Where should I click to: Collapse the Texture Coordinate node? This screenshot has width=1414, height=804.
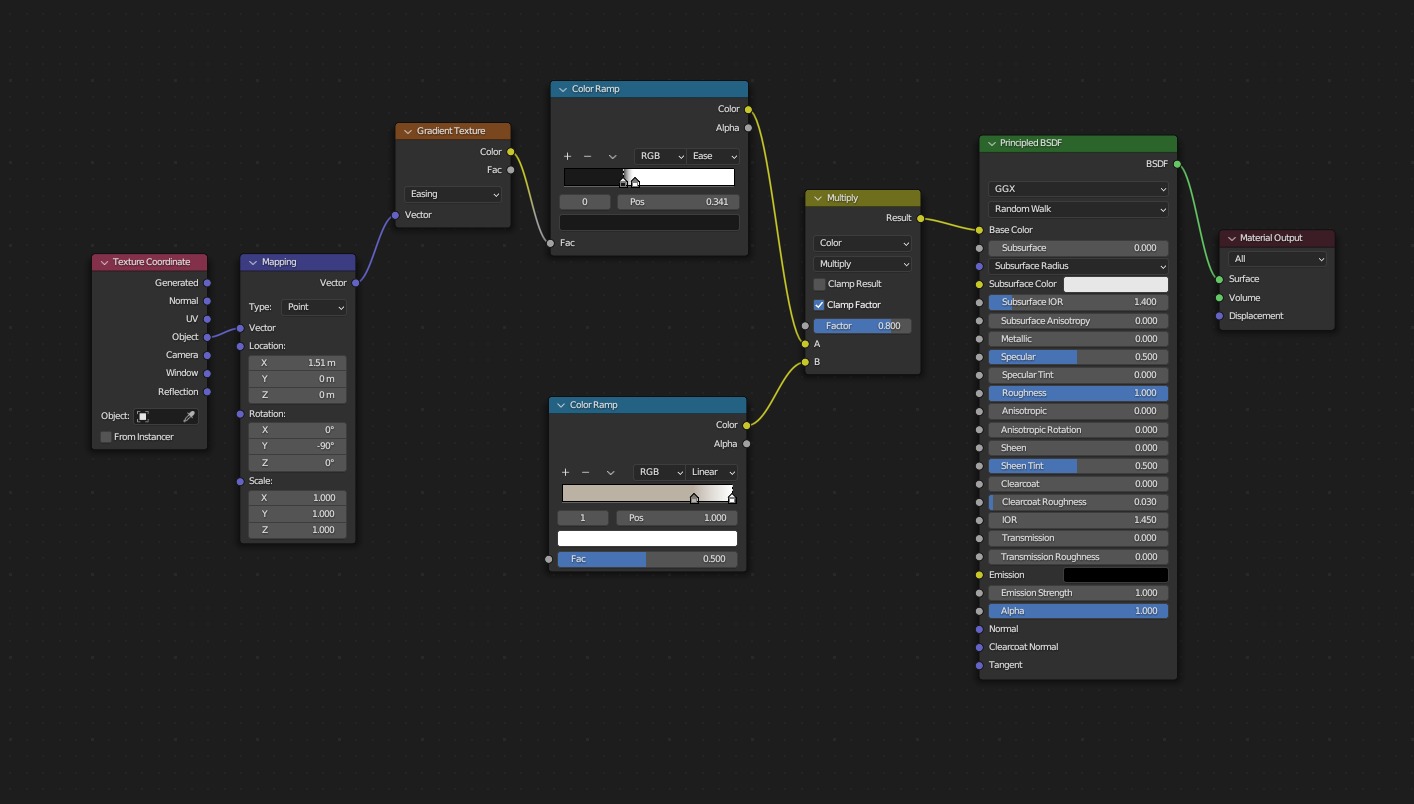pos(104,262)
